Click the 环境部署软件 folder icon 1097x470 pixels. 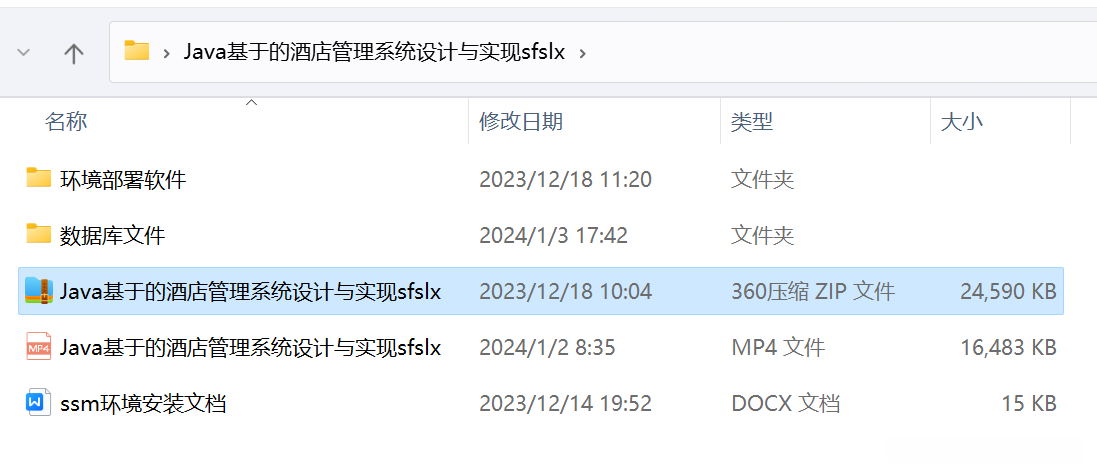pos(38,179)
